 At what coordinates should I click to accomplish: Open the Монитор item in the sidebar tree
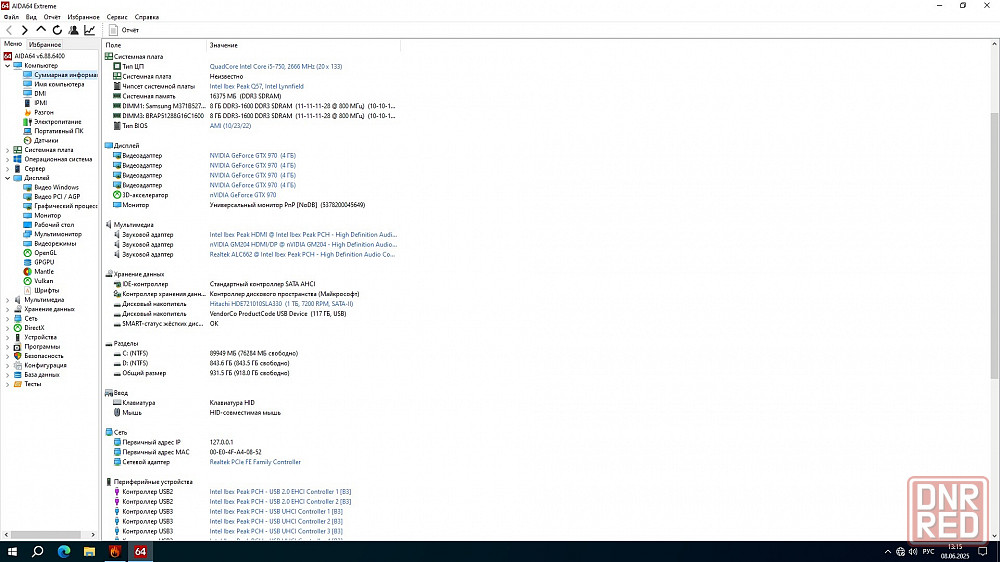[x=42, y=216]
